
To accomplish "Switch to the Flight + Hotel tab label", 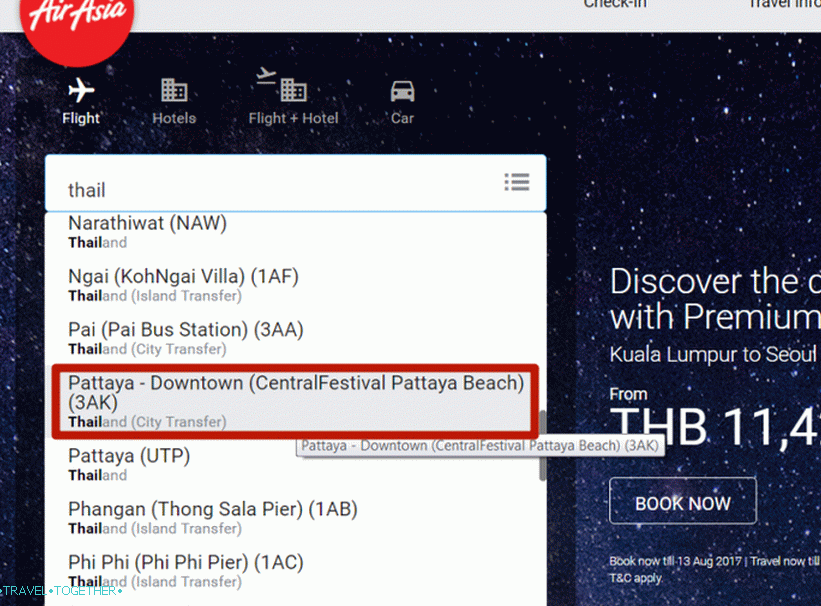I will 293,118.
